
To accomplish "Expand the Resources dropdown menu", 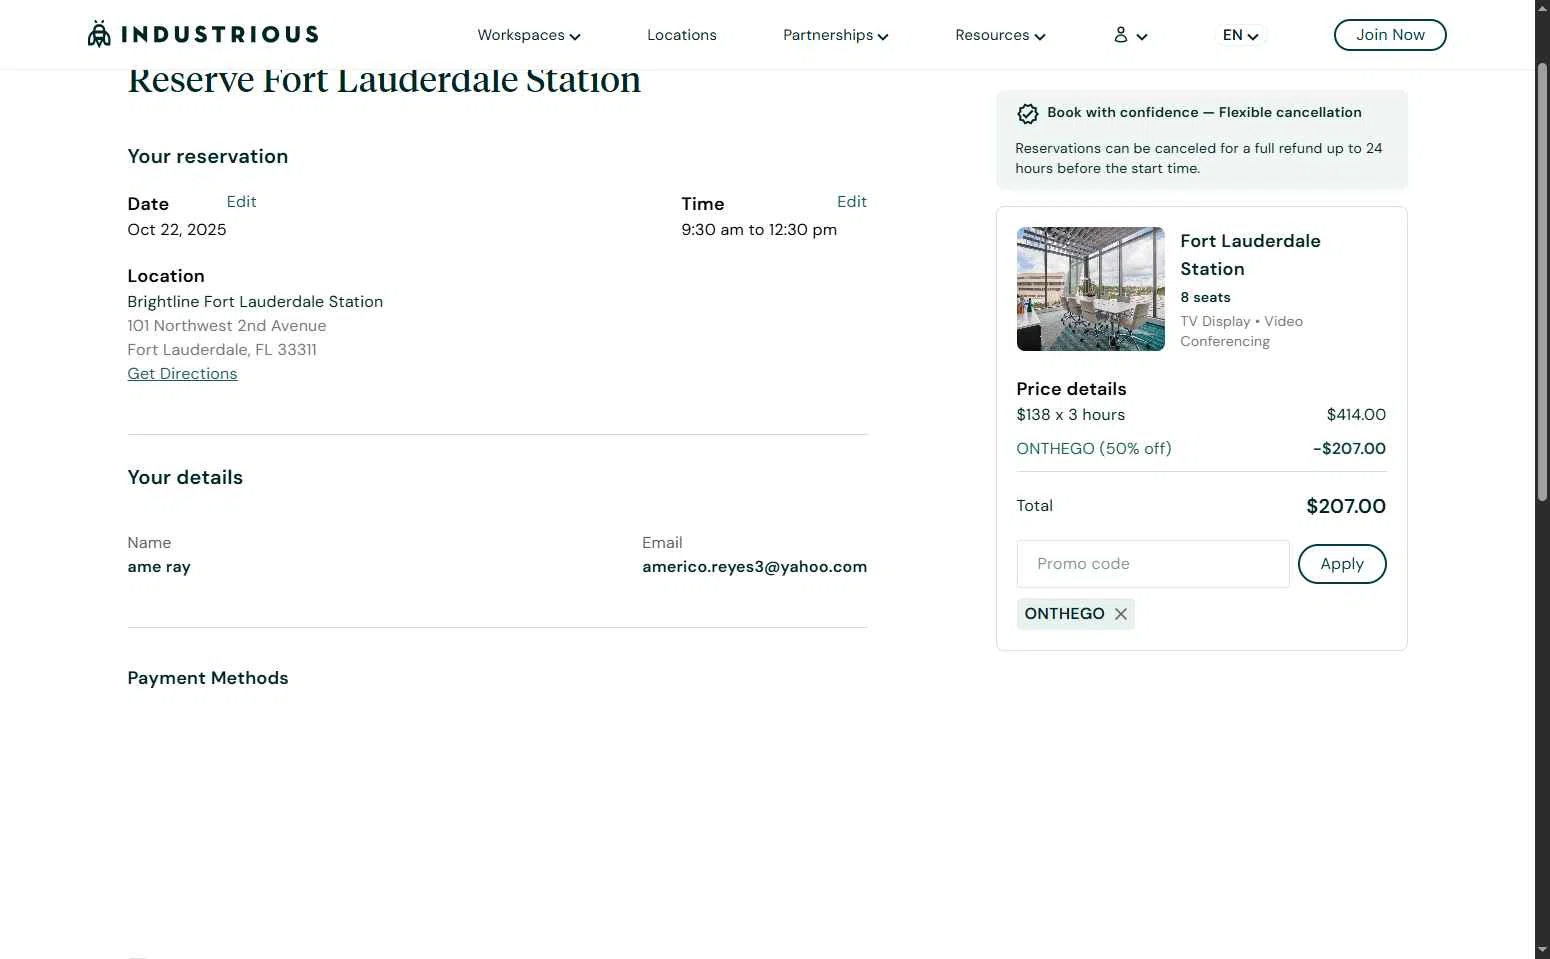I will 1000,35.
